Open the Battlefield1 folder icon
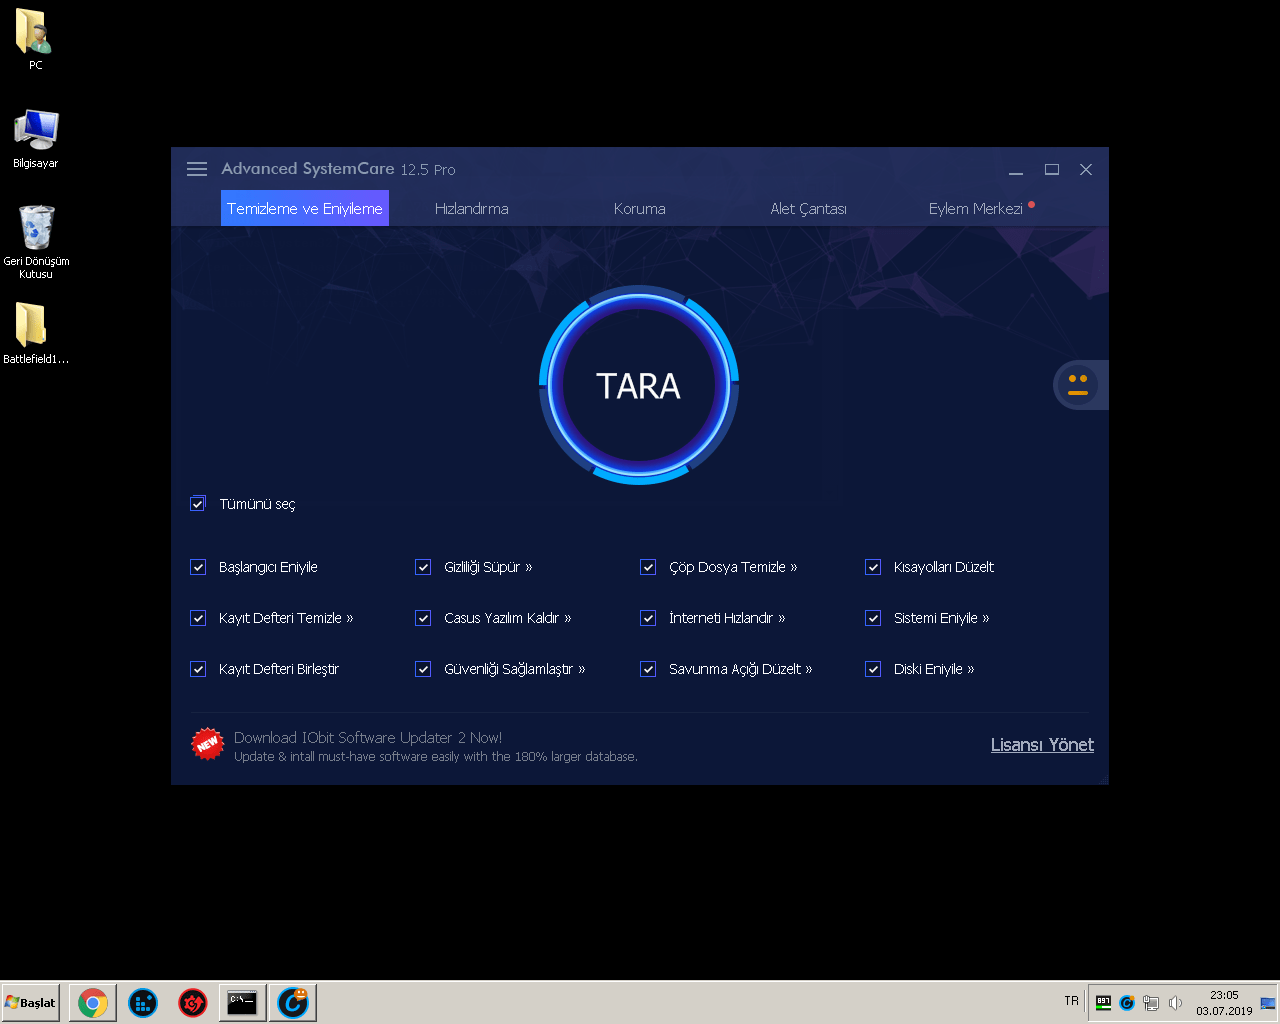The width and height of the screenshot is (1280, 1024). click(36, 334)
